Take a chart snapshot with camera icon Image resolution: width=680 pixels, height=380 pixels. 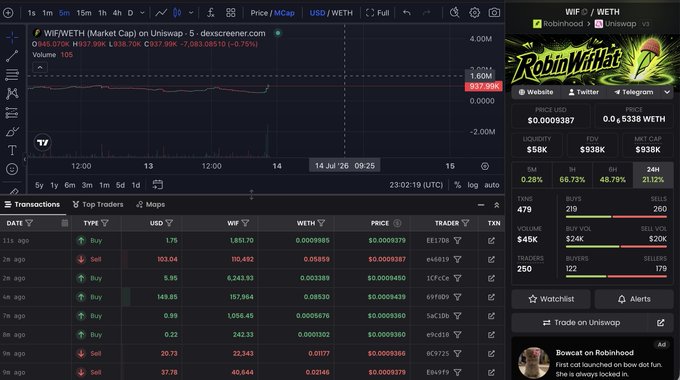(494, 13)
